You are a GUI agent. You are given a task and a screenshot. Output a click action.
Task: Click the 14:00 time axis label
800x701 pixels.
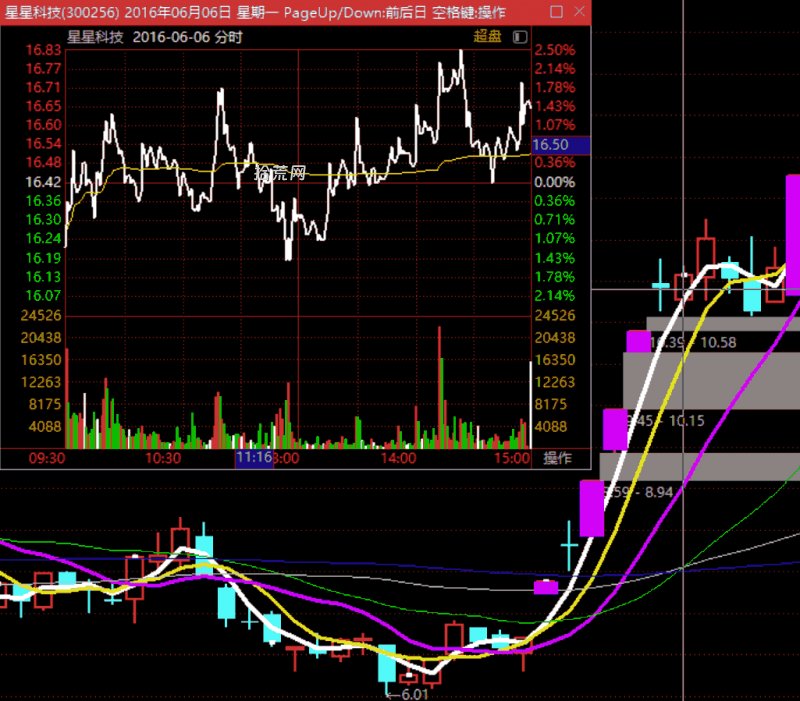(x=398, y=458)
